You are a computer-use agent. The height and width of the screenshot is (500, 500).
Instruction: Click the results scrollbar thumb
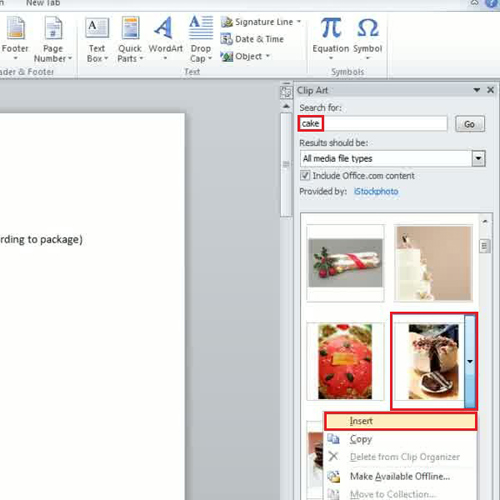[484, 246]
